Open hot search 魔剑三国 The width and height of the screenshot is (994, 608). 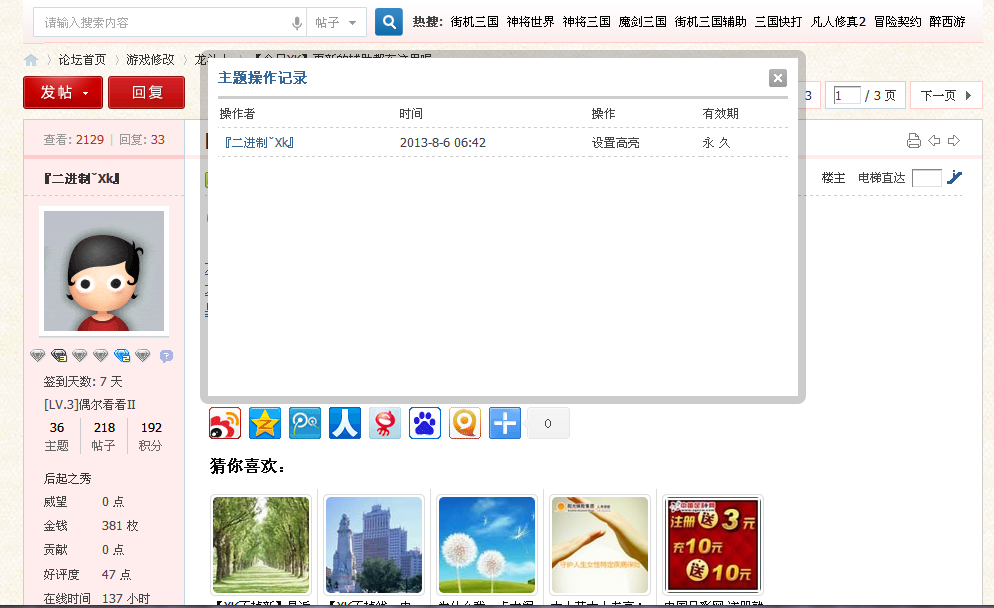pos(642,22)
